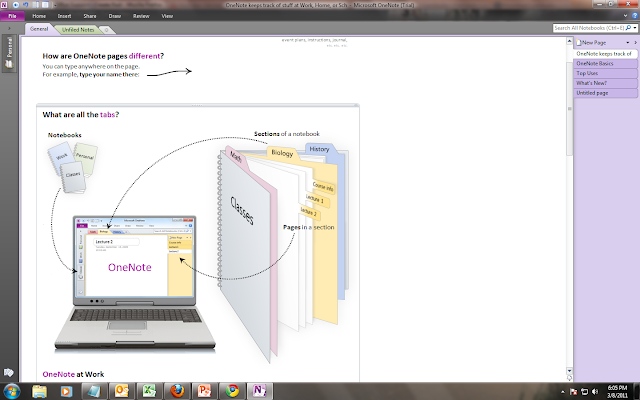
Task: Open the Share ribbon tab
Action: point(90,16)
